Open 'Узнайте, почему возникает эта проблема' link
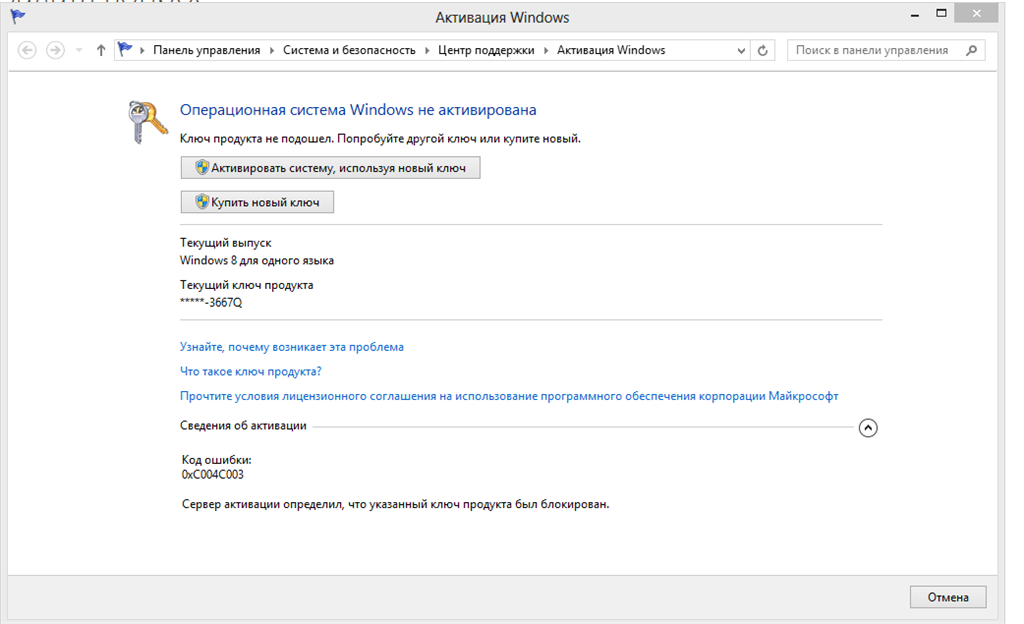This screenshot has height=624, width=1024. pyautogui.click(x=291, y=347)
